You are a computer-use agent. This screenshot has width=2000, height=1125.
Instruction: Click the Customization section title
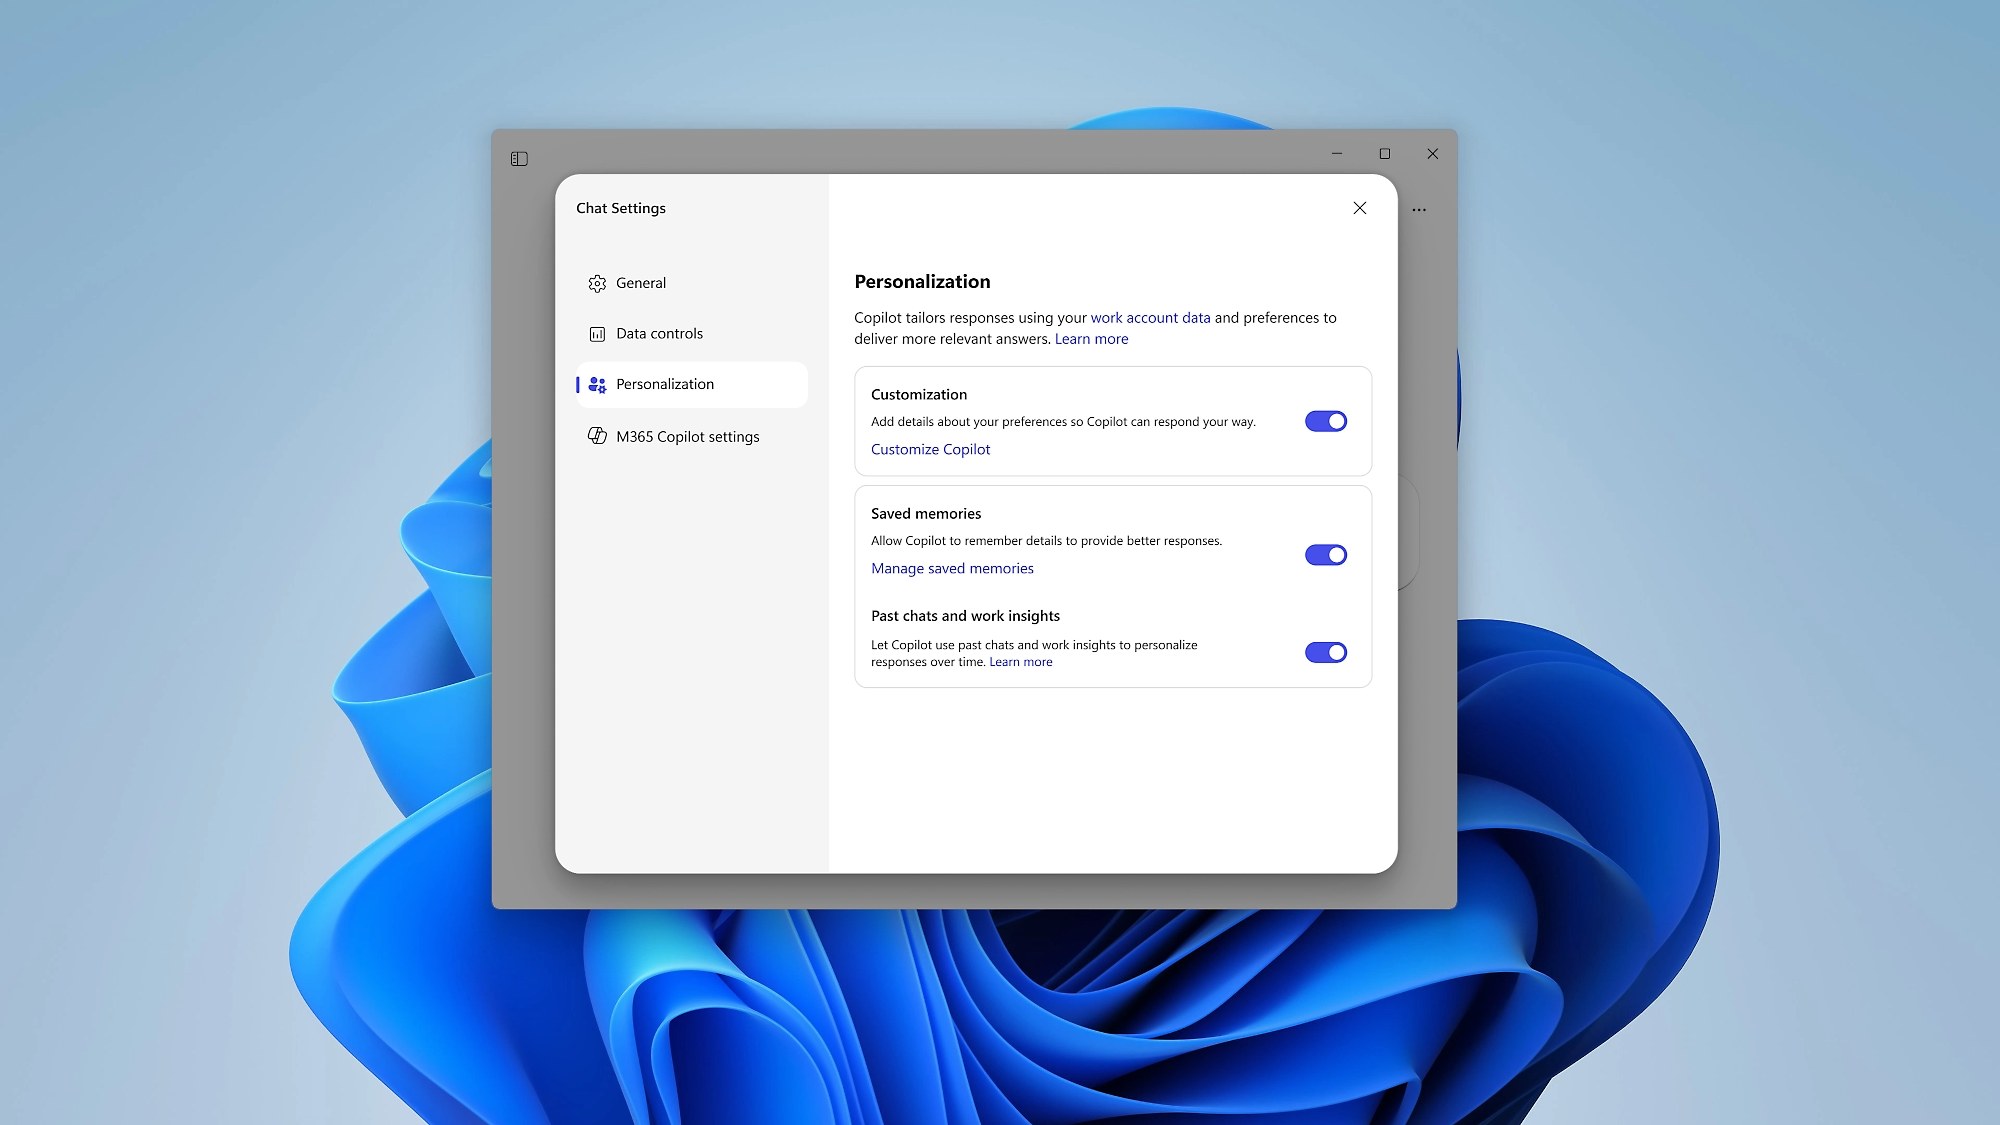pos(919,395)
